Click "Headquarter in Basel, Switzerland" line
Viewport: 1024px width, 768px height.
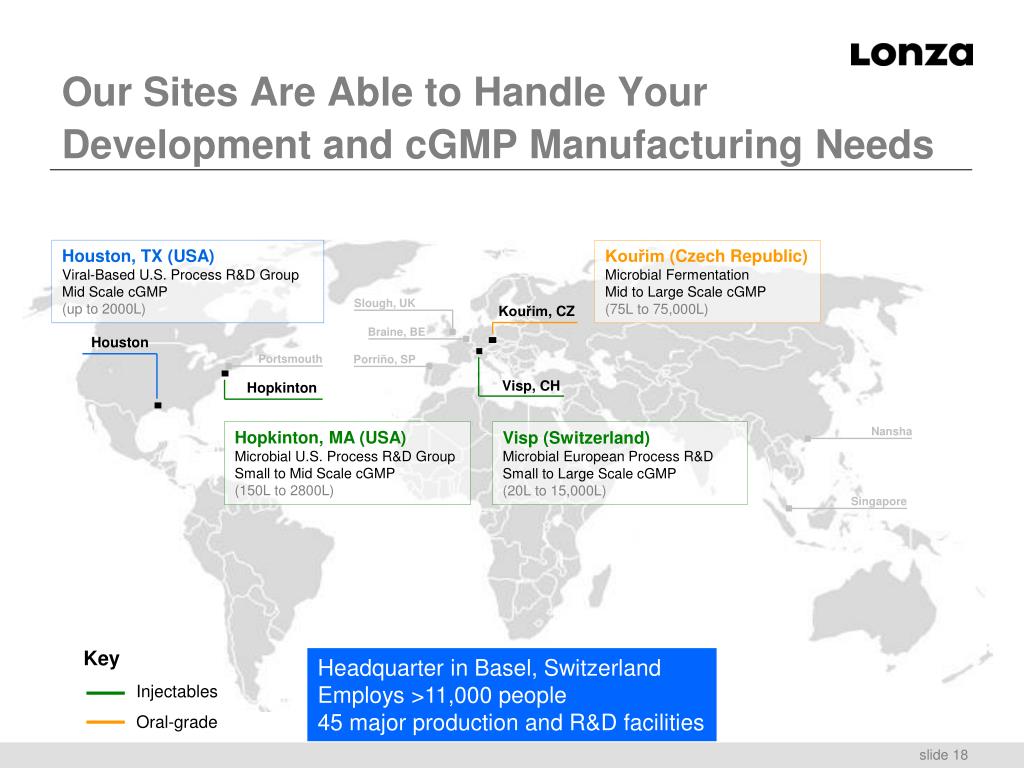tap(489, 668)
